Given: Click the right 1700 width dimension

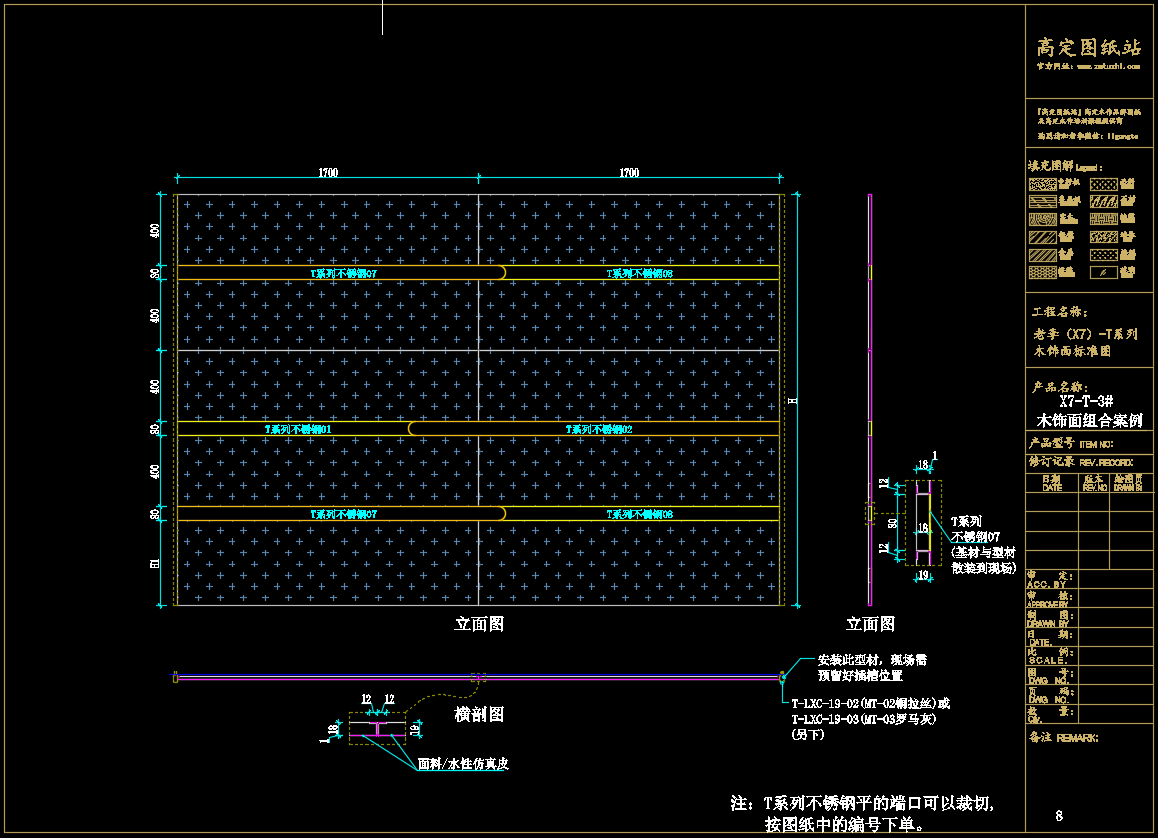Looking at the screenshot, I should (628, 173).
